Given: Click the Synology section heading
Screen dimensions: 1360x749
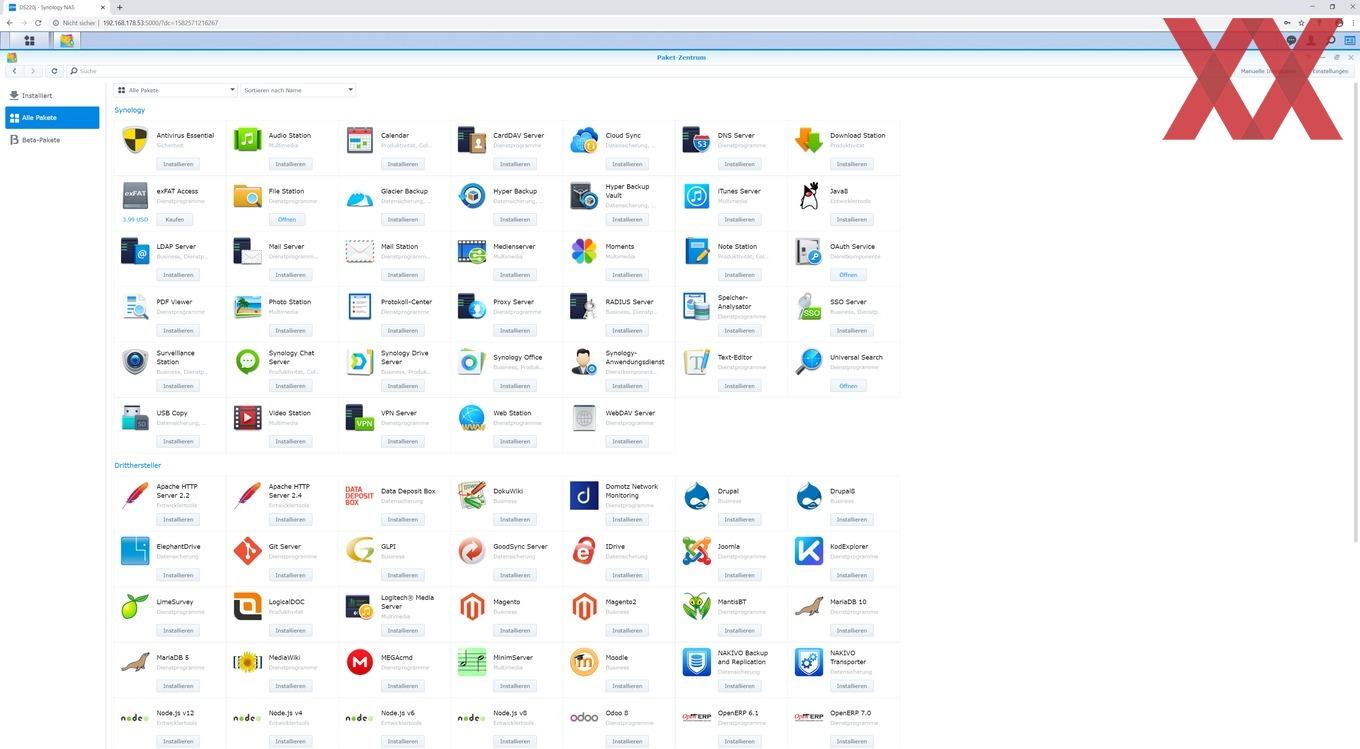Looking at the screenshot, I should (130, 110).
